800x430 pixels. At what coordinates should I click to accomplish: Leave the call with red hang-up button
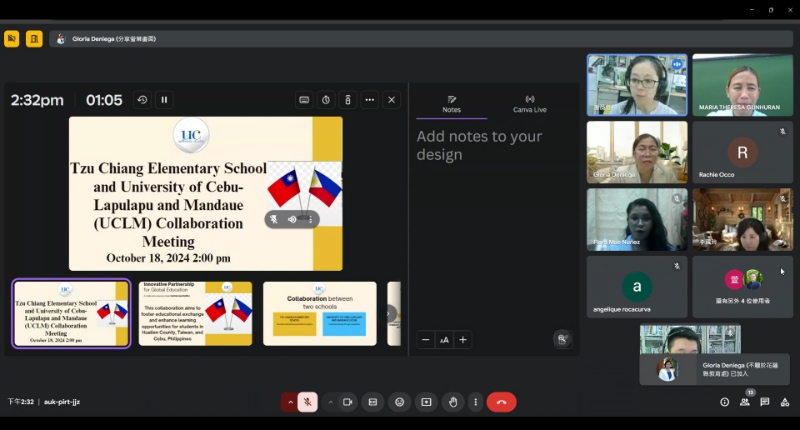[x=501, y=402]
